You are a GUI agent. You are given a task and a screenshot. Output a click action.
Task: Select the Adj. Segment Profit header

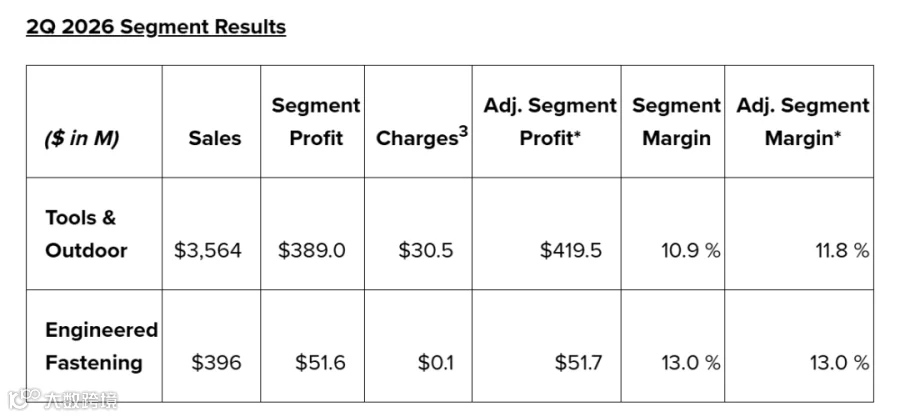[549, 122]
